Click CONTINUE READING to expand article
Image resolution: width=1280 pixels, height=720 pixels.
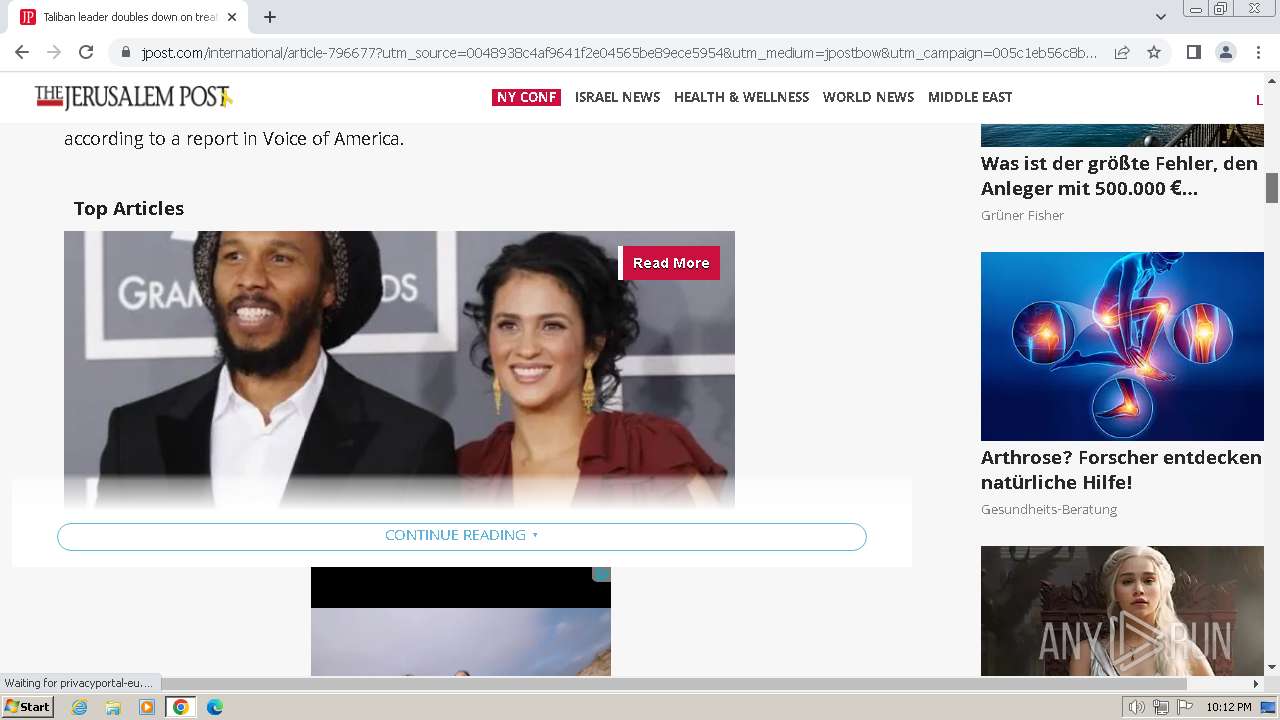(462, 536)
